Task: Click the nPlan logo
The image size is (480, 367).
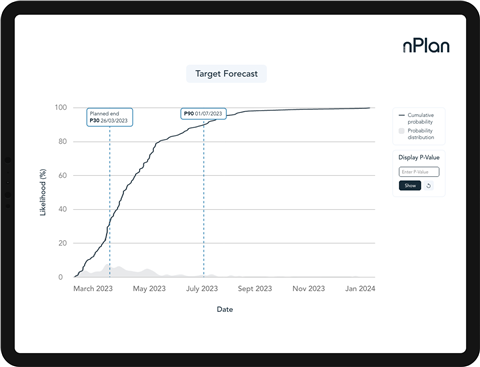Action: tap(426, 45)
